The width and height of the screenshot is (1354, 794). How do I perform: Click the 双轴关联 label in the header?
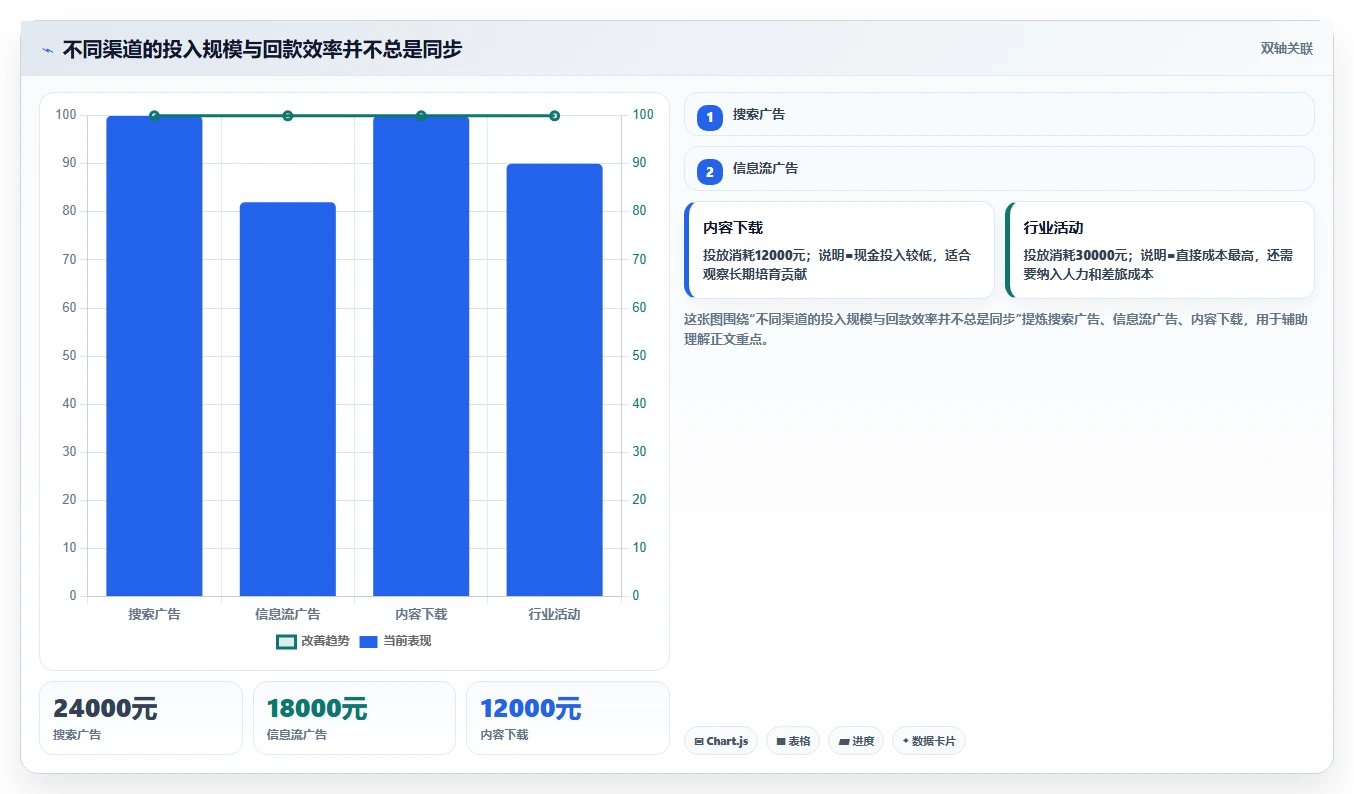(x=1286, y=49)
